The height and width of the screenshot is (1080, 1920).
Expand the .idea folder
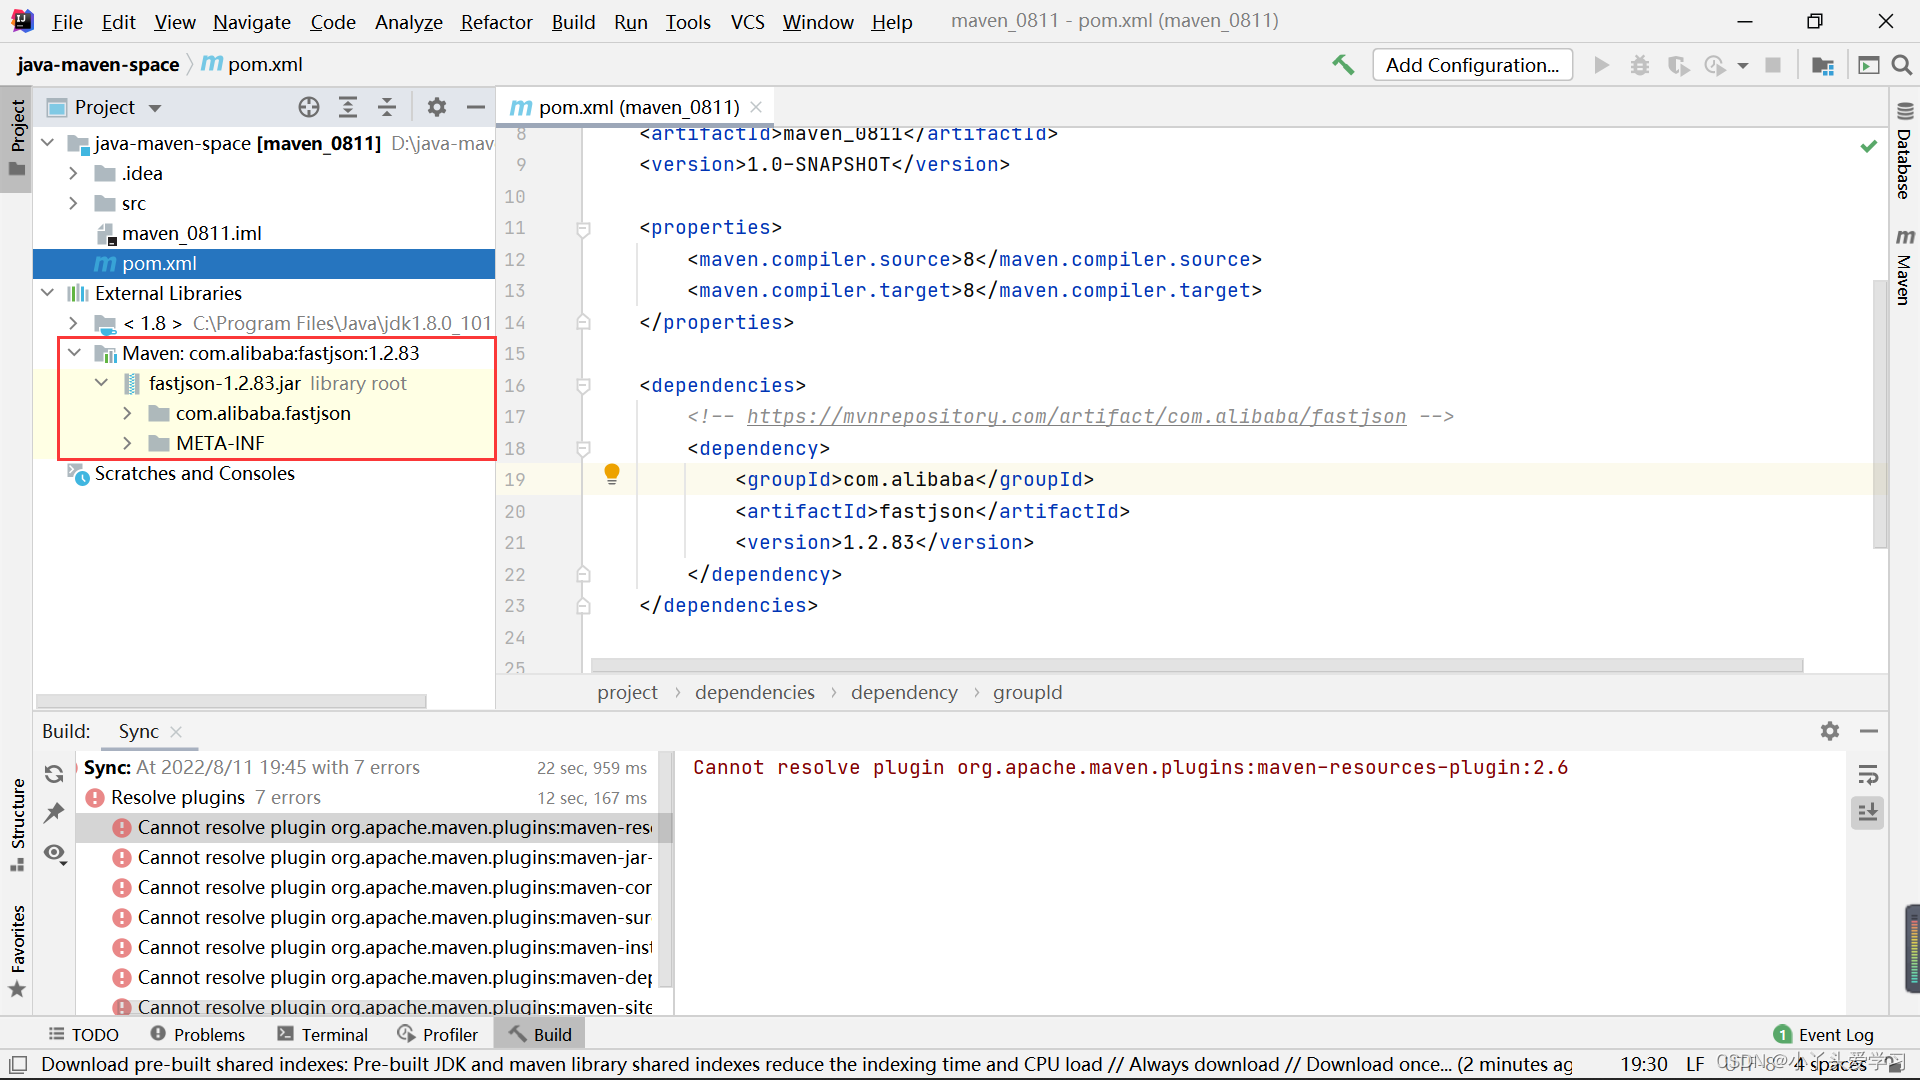[x=74, y=173]
